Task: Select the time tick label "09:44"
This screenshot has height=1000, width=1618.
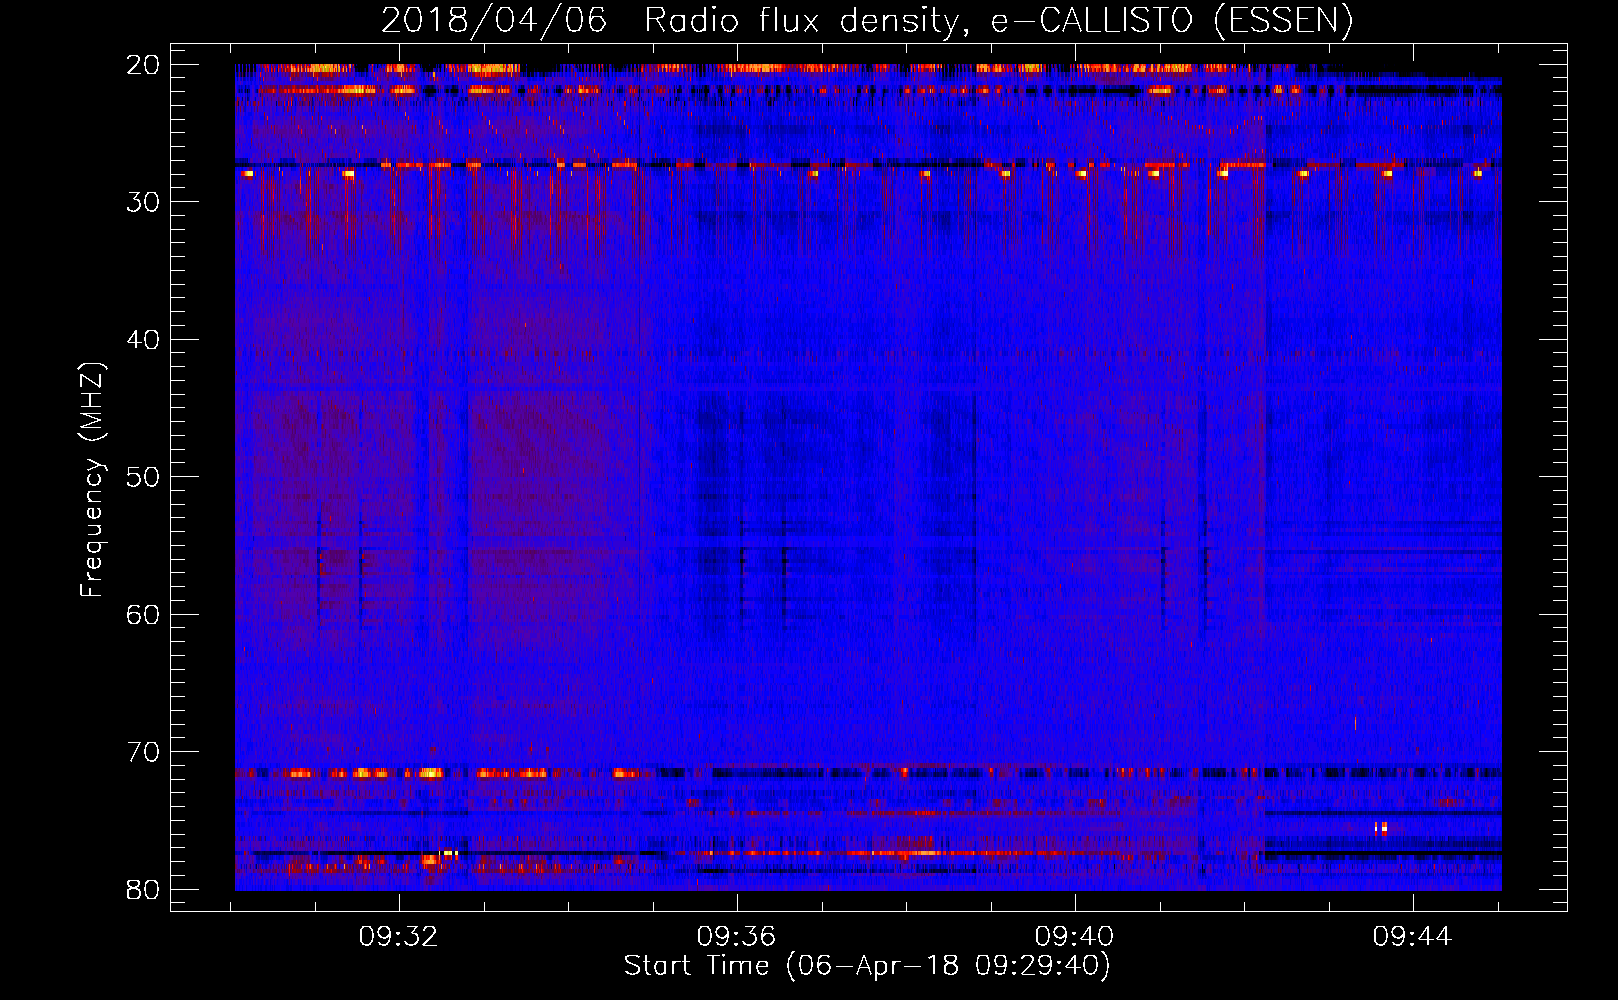Action: coord(1413,937)
